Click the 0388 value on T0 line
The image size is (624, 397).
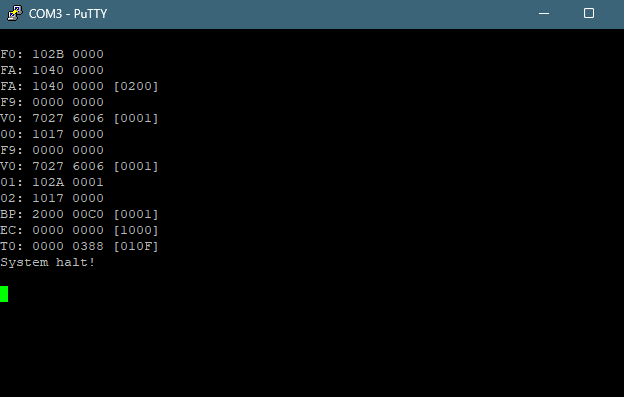88,246
